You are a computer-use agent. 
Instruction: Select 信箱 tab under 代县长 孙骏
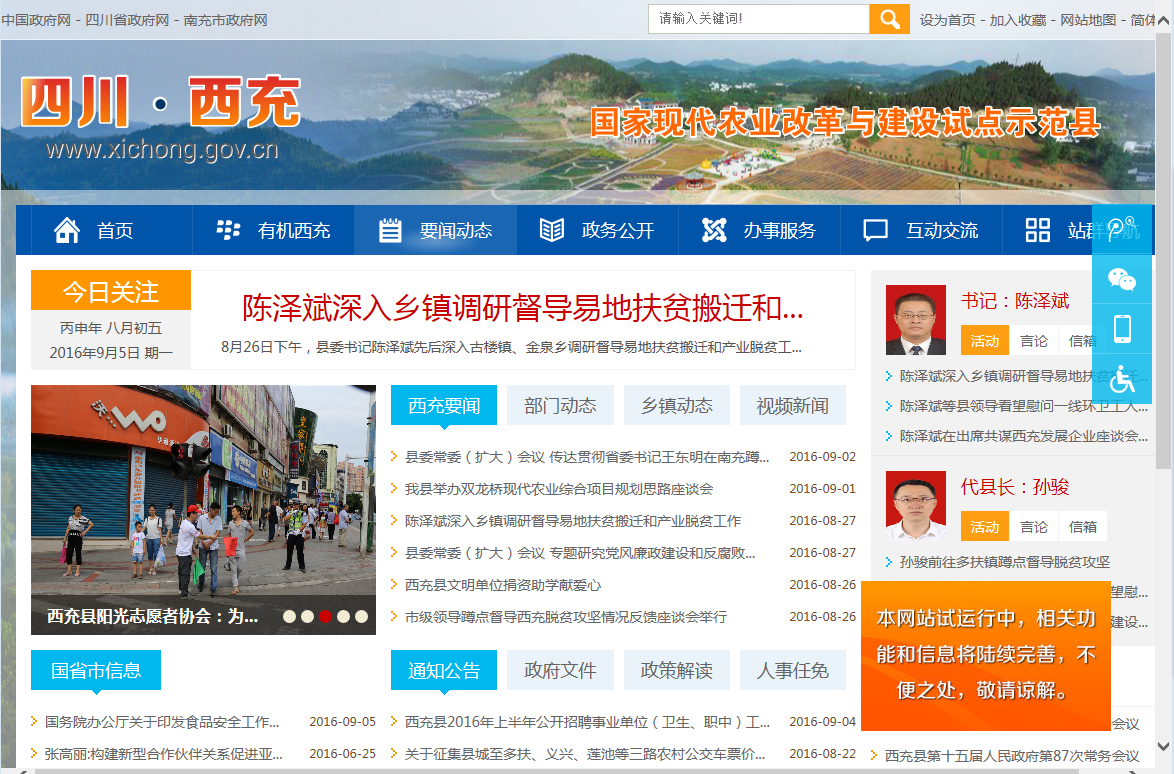[1082, 526]
